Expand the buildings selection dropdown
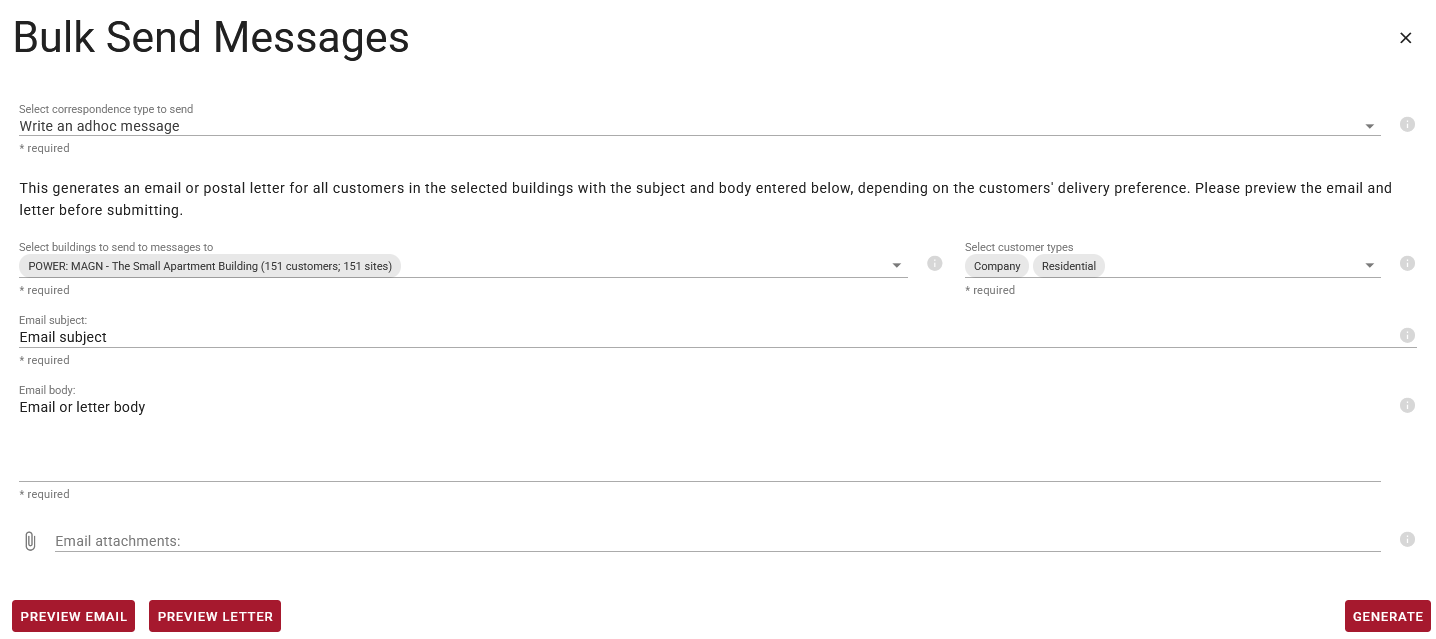Screen dimensions: 1436x639 (x=896, y=266)
